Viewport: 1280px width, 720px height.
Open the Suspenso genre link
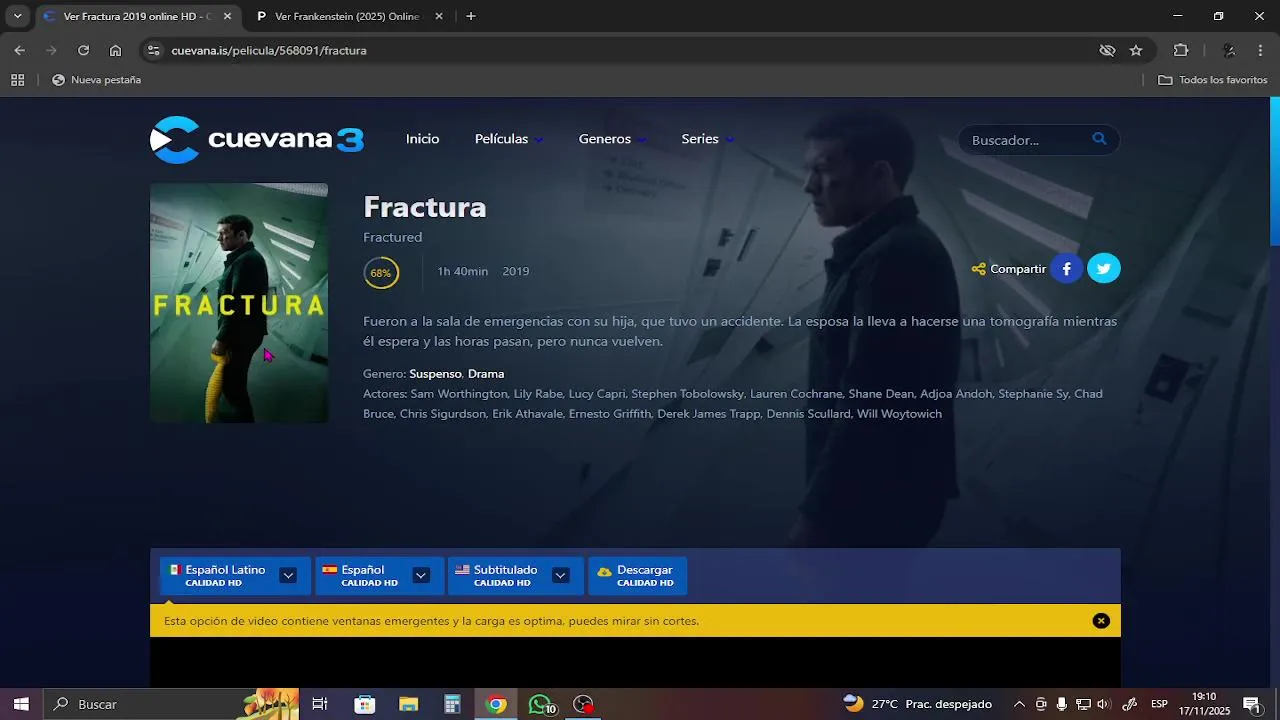(x=435, y=374)
